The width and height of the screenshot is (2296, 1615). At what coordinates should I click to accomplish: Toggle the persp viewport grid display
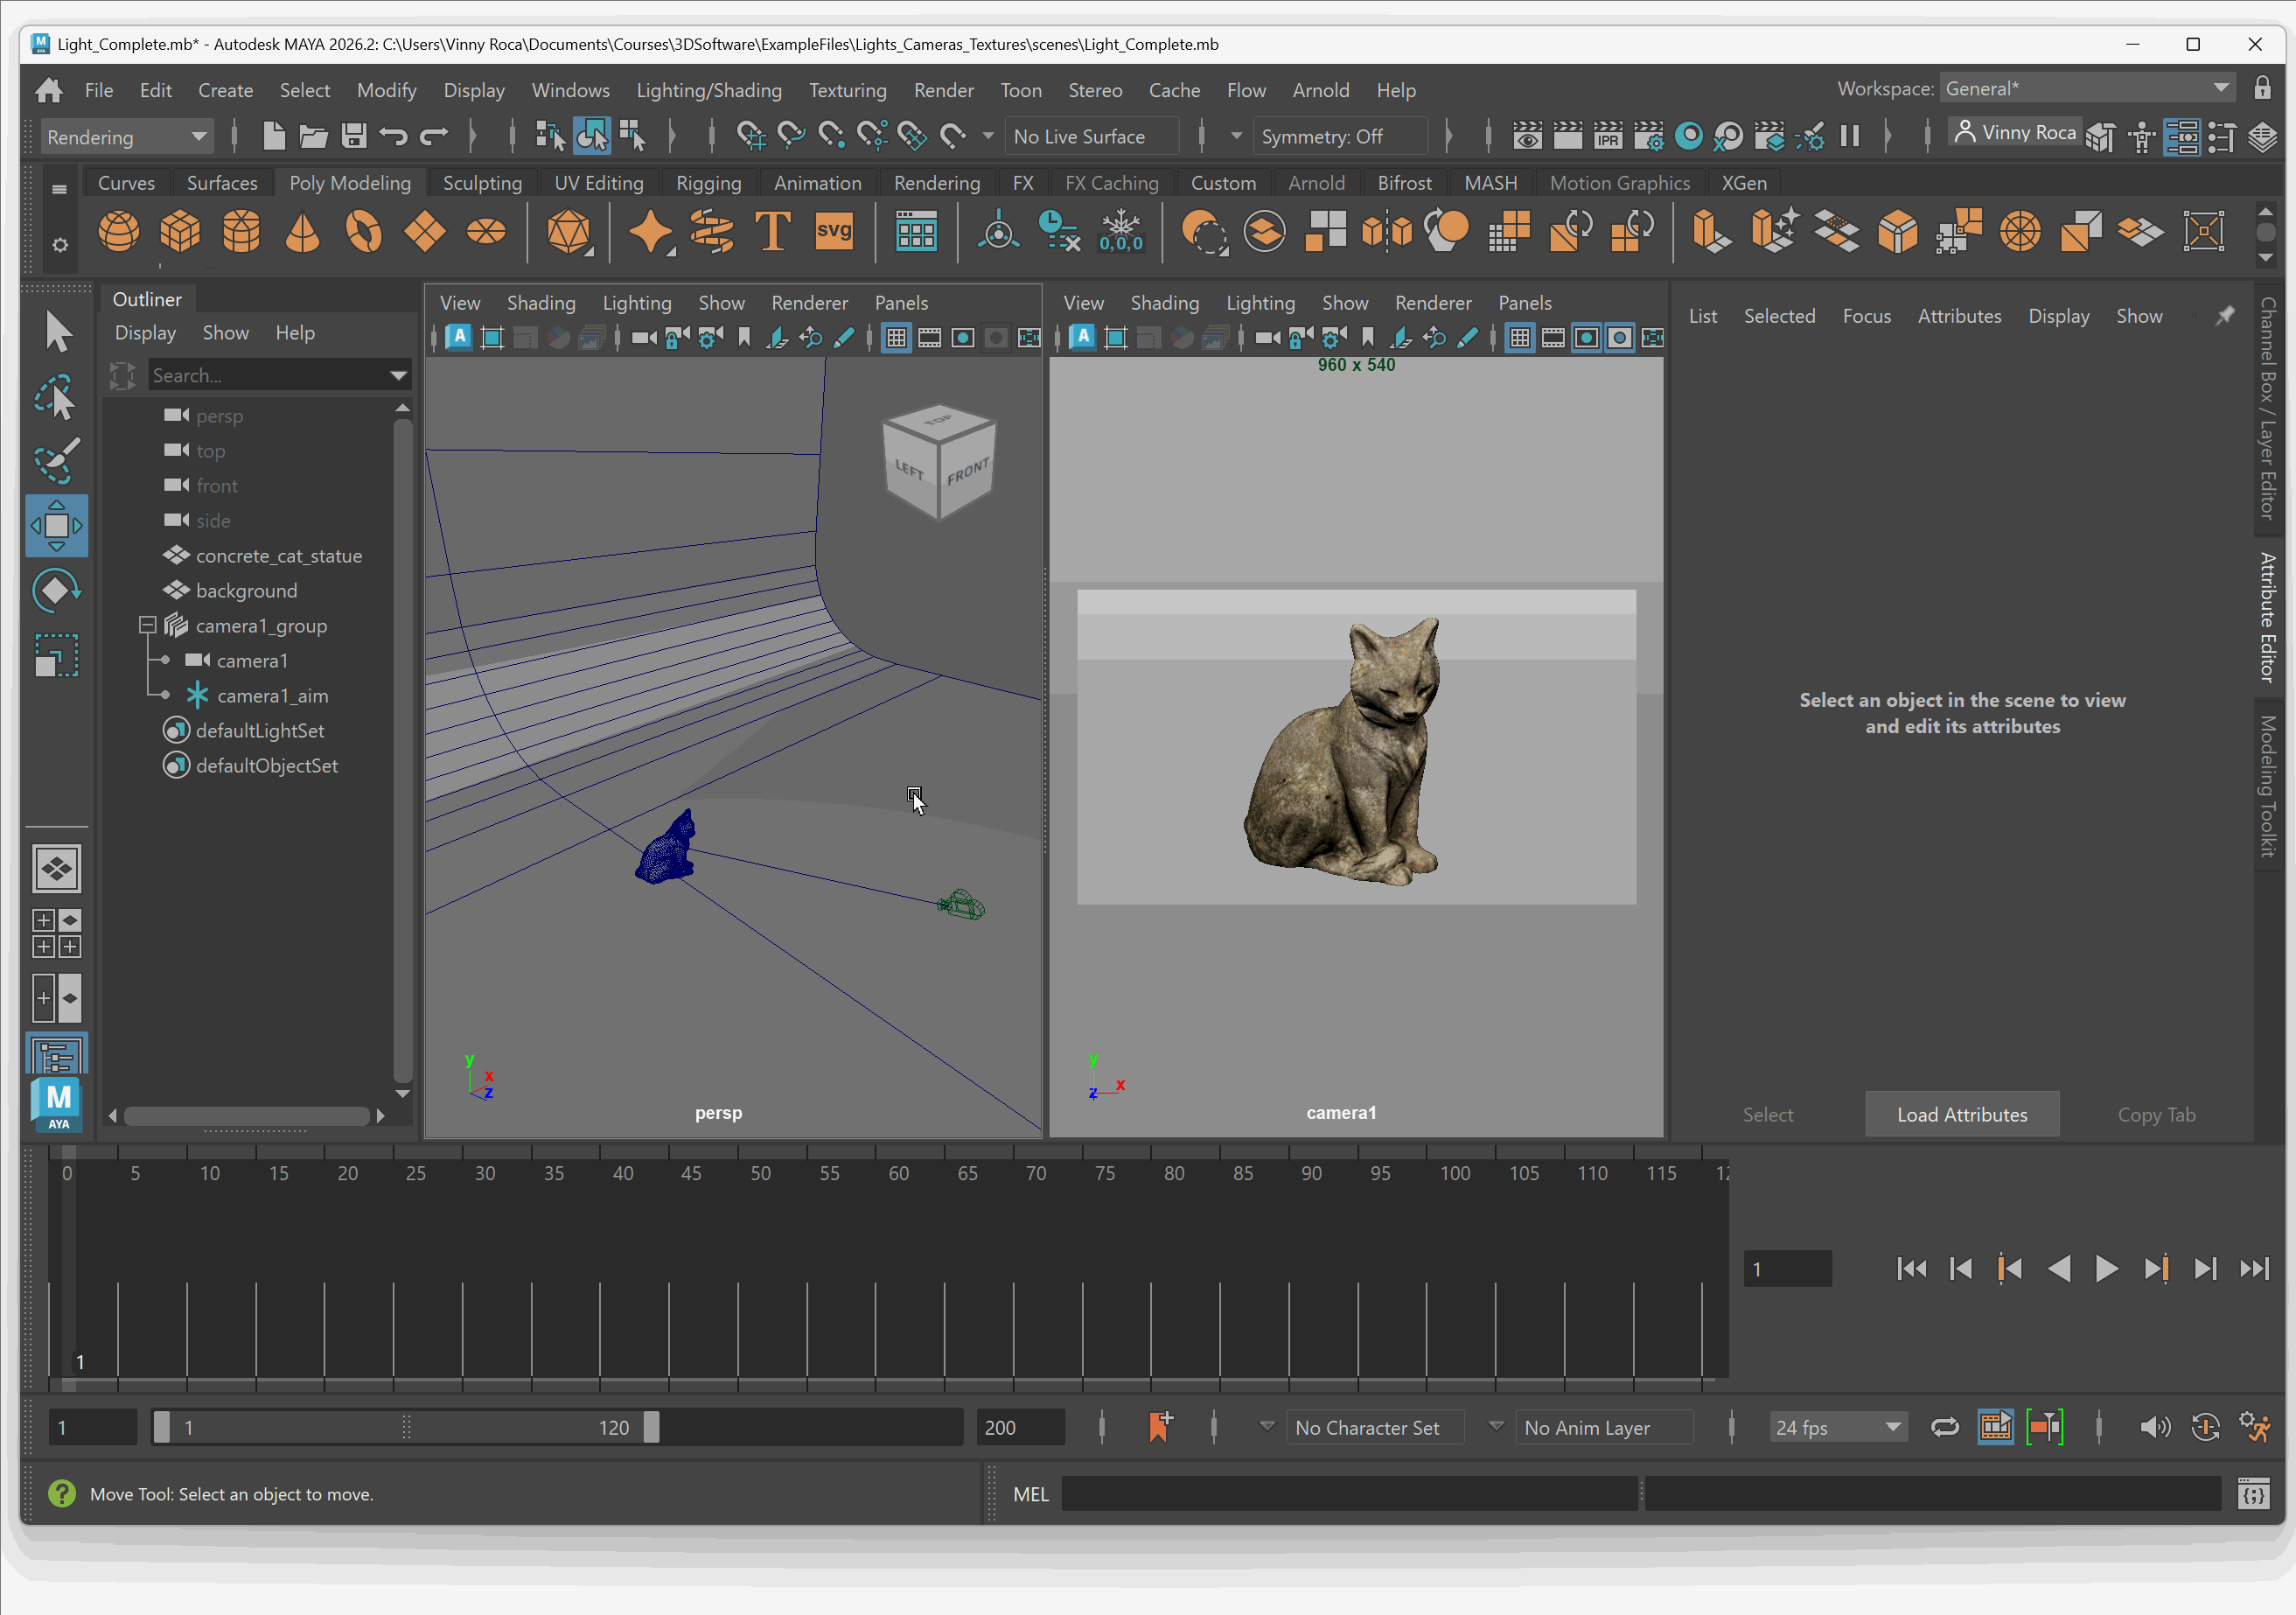[x=896, y=338]
